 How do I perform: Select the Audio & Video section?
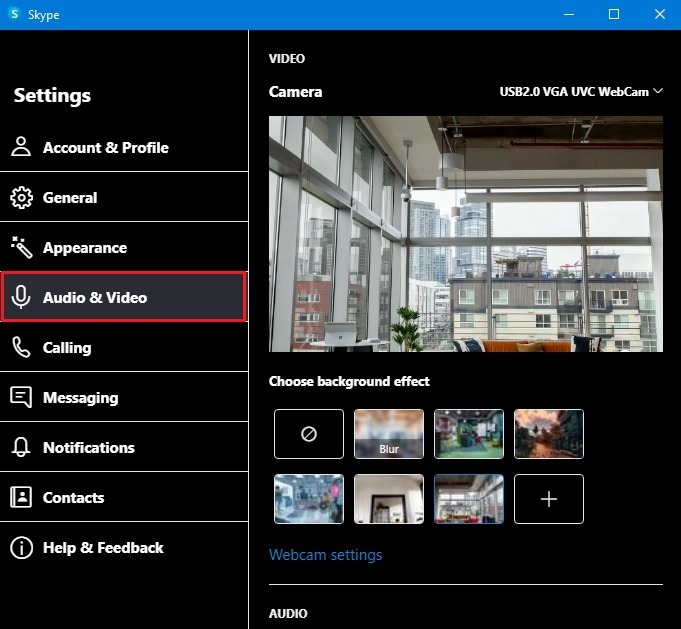click(x=124, y=297)
